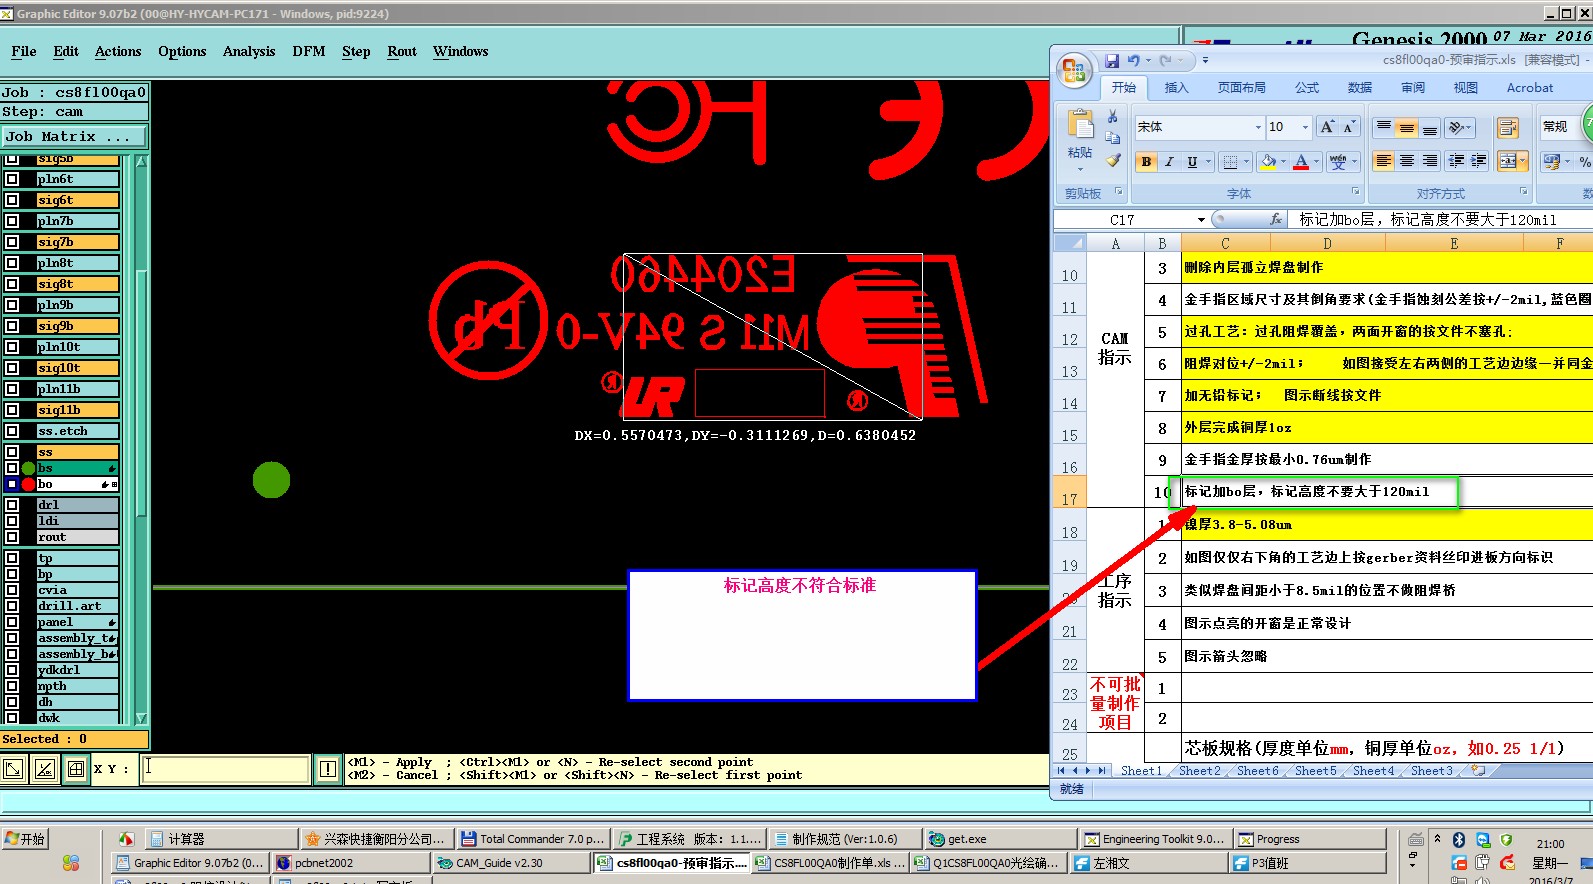Open the Analysis menu
The width and height of the screenshot is (1593, 884).
(249, 51)
